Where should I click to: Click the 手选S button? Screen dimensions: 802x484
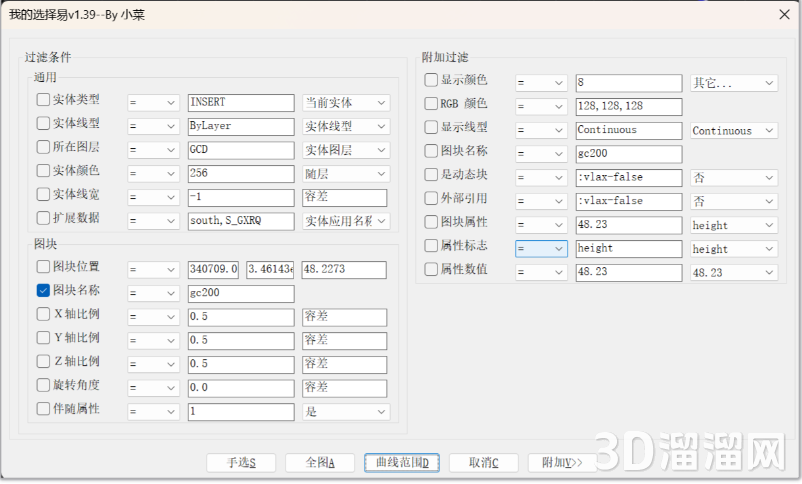pyautogui.click(x=241, y=463)
